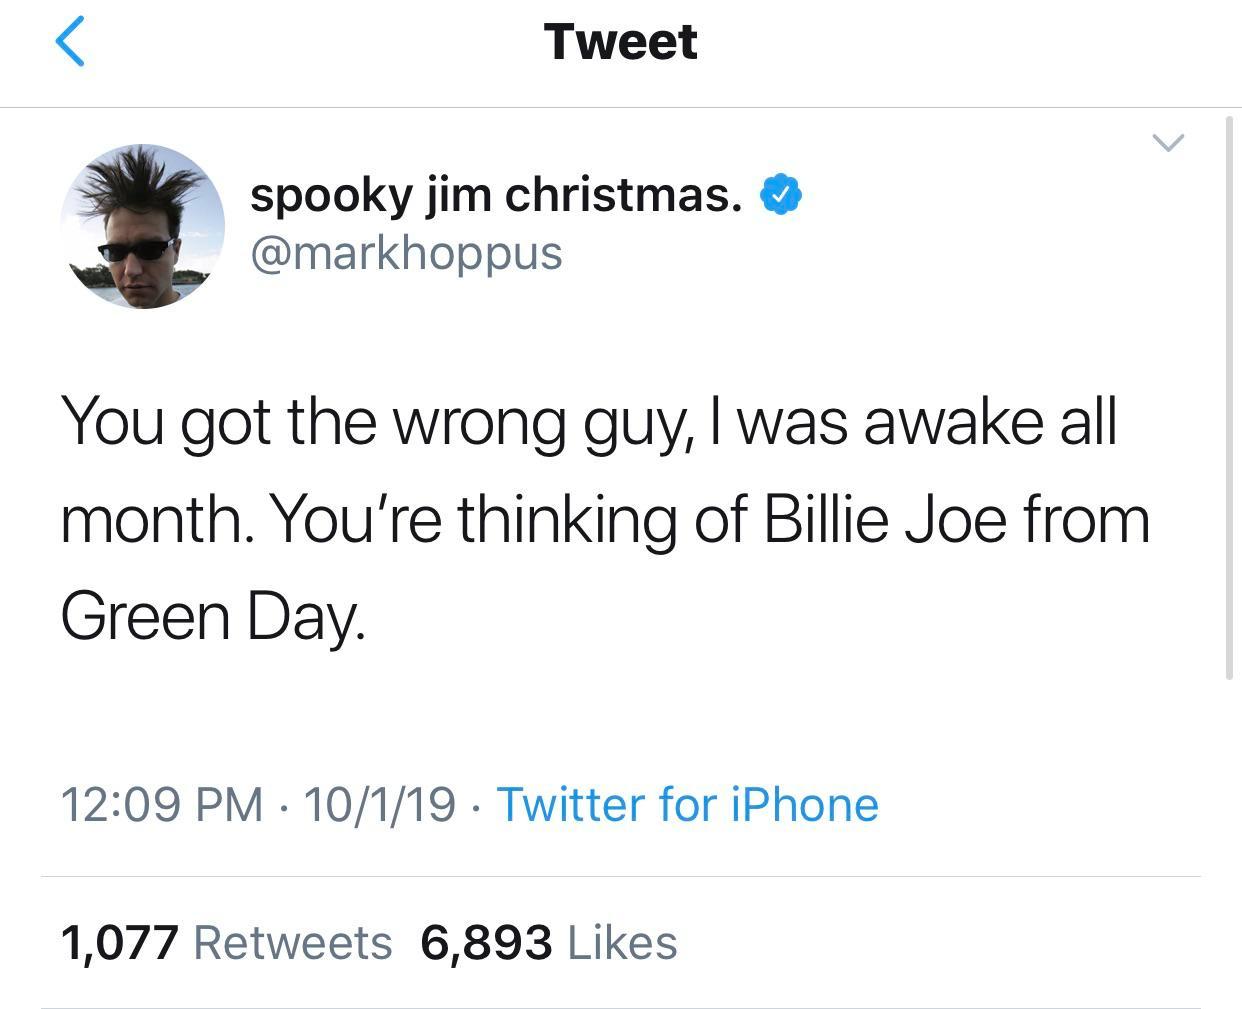Click the word 'awake' in the tweet
This screenshot has height=1009, width=1242.
[953, 422]
